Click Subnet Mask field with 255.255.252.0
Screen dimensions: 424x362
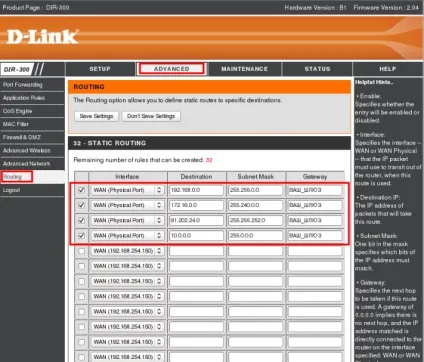(x=256, y=220)
